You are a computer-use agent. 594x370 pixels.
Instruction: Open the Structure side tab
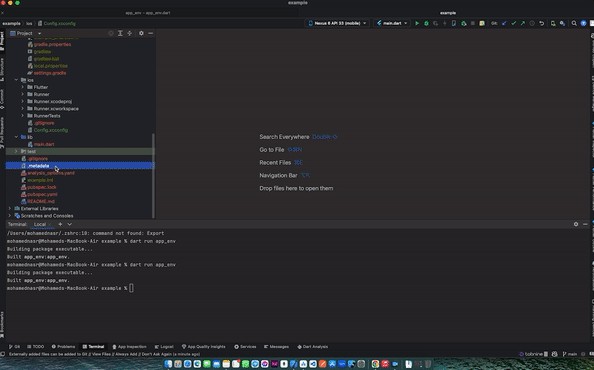[2, 69]
